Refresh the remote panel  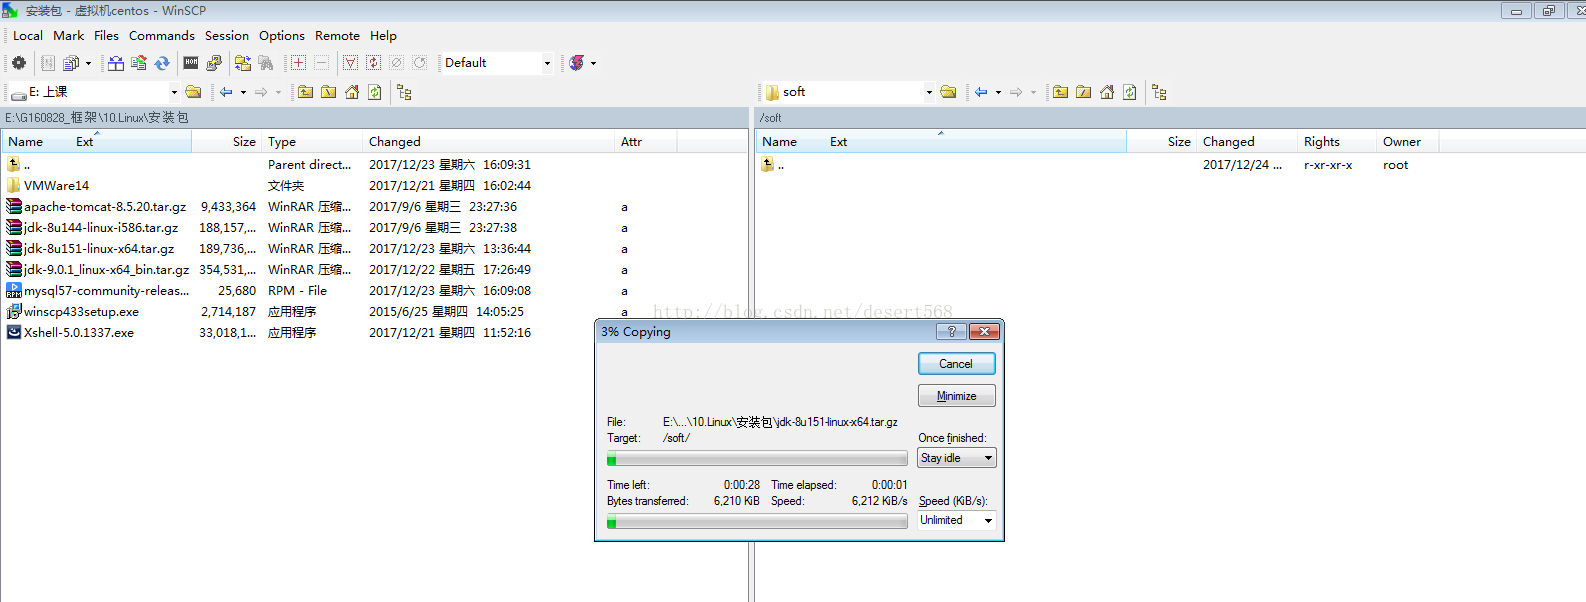click(1130, 92)
